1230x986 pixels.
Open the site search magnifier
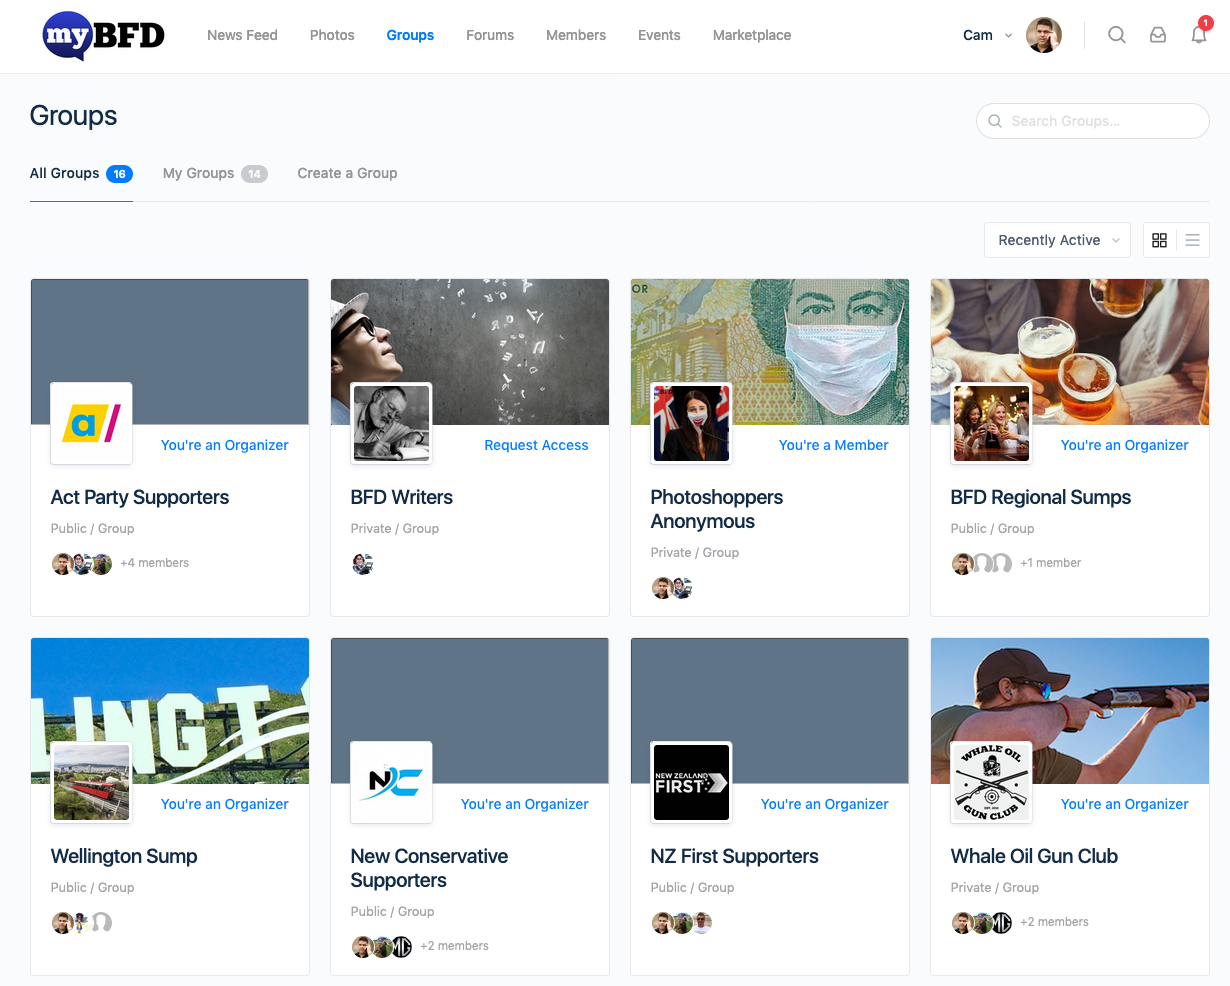click(1117, 34)
